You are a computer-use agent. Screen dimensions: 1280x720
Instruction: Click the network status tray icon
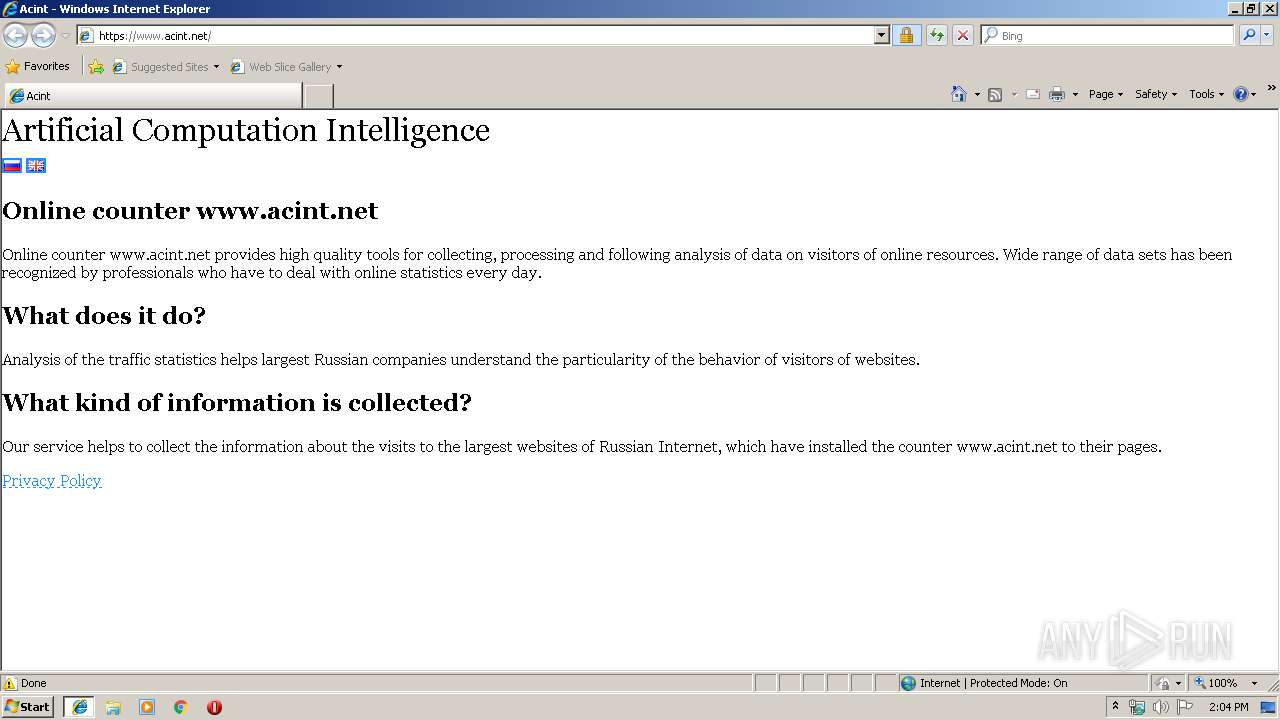pos(1137,707)
